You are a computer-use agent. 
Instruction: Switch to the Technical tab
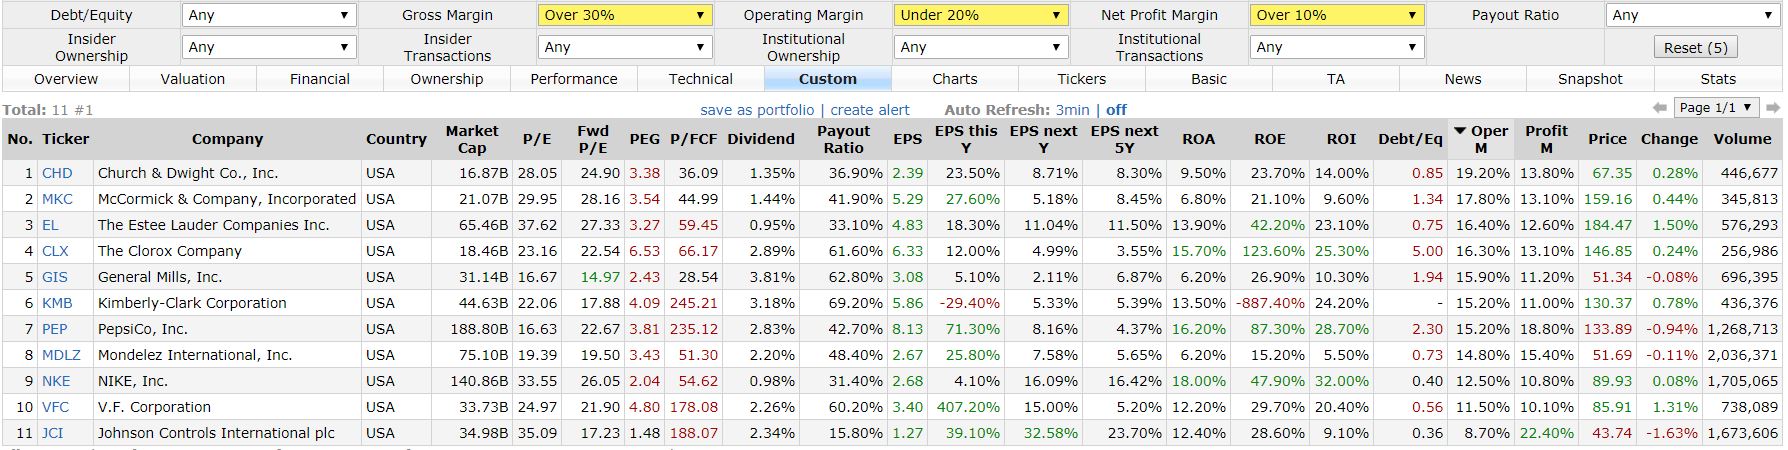pyautogui.click(x=700, y=79)
